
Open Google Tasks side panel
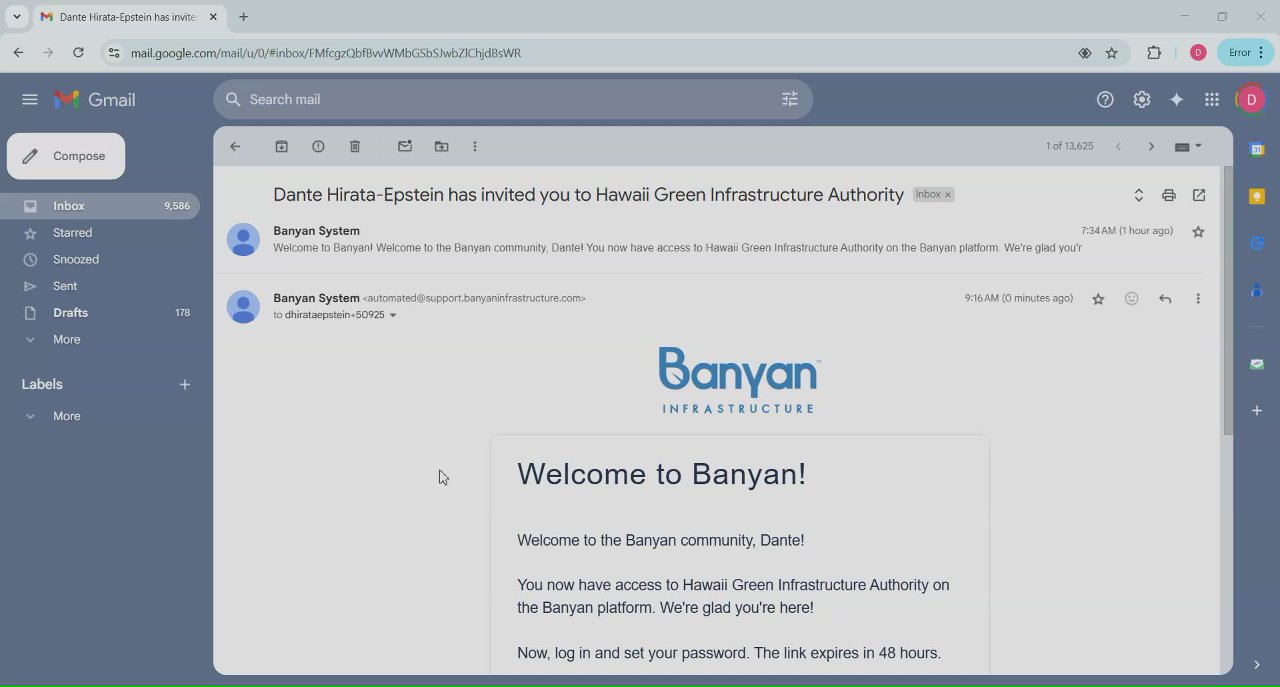tap(1257, 243)
